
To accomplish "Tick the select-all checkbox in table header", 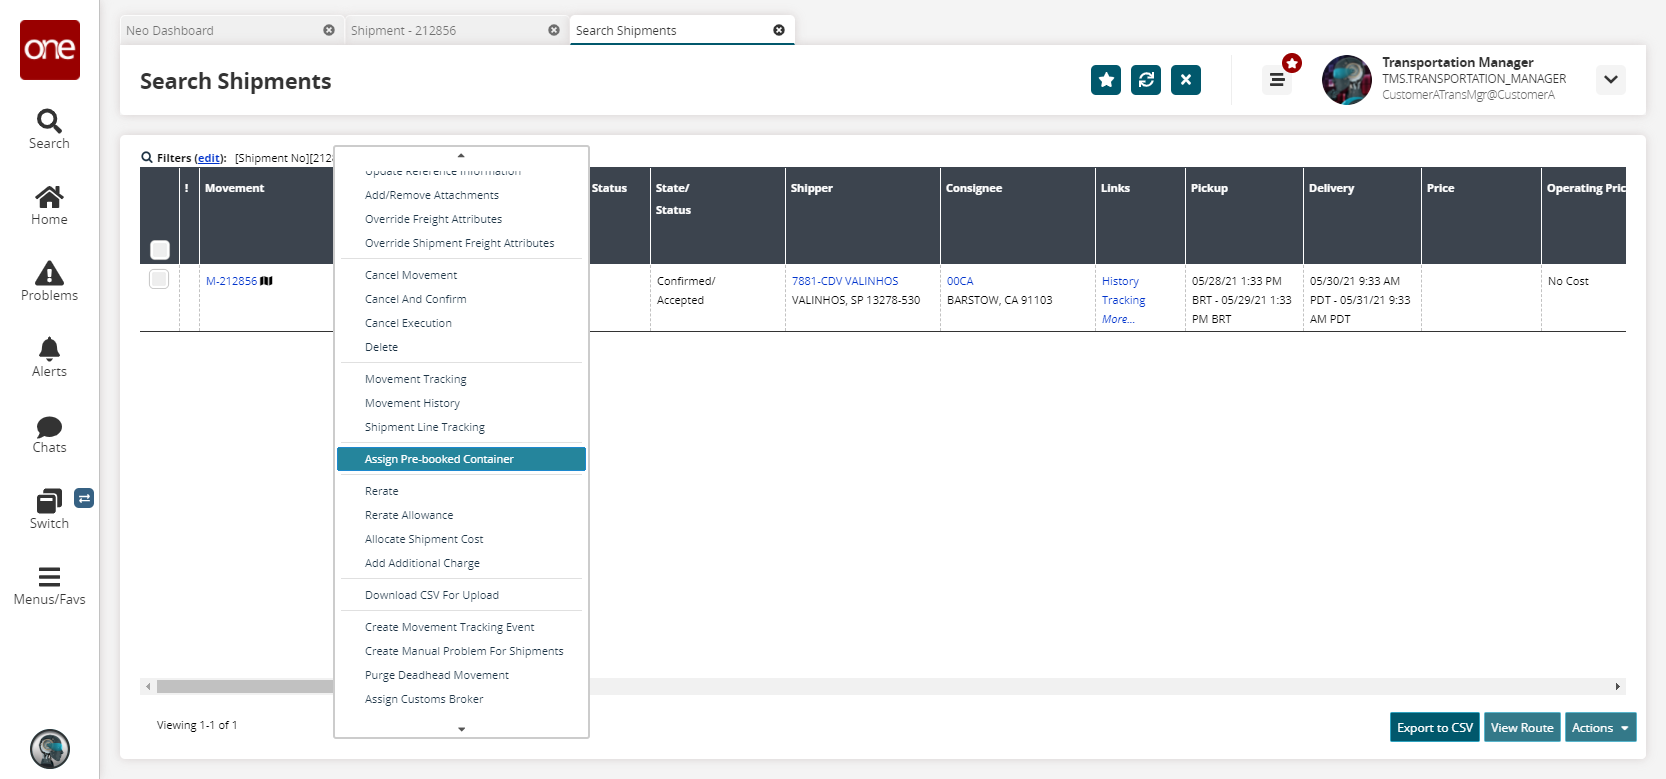I will point(160,250).
